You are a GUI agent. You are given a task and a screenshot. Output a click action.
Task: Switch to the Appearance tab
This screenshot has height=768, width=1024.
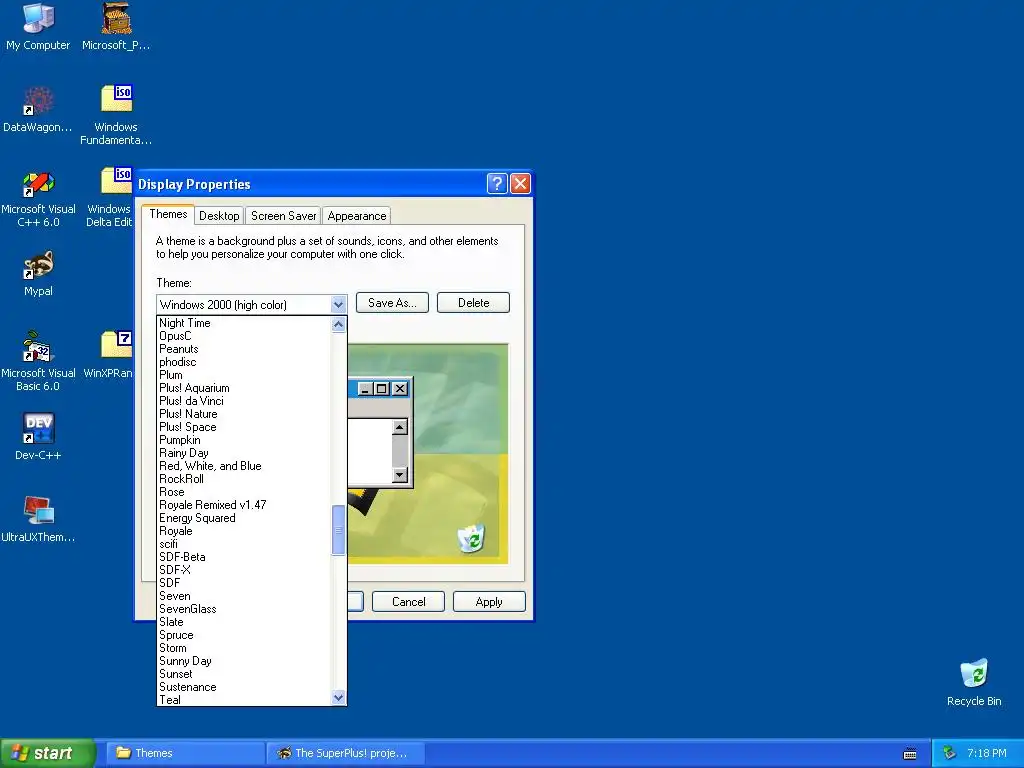pyautogui.click(x=357, y=216)
